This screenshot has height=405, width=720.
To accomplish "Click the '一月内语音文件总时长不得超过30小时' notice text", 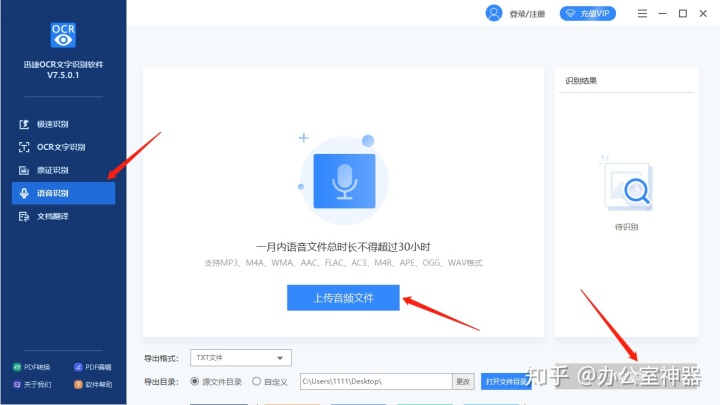I will click(x=343, y=247).
